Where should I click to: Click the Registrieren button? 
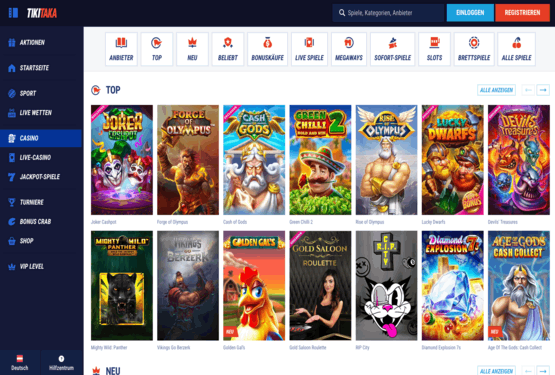pyautogui.click(x=522, y=13)
